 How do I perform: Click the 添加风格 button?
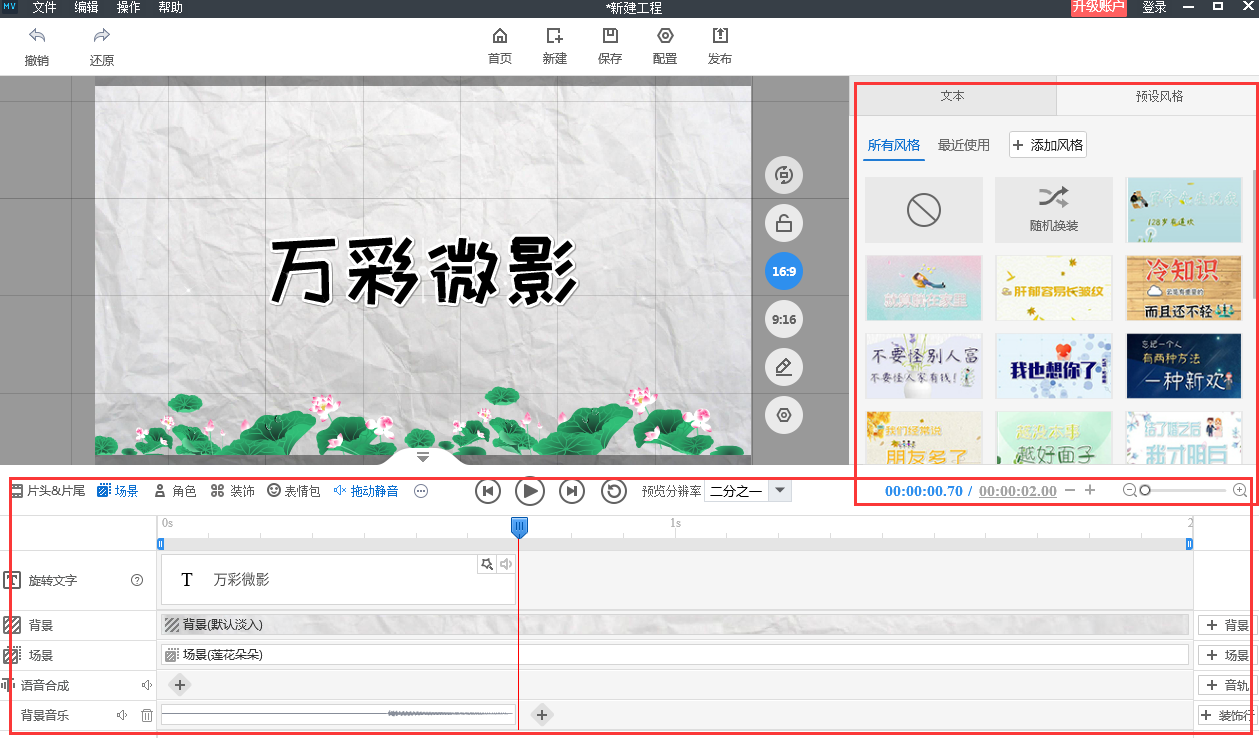(x=1047, y=145)
